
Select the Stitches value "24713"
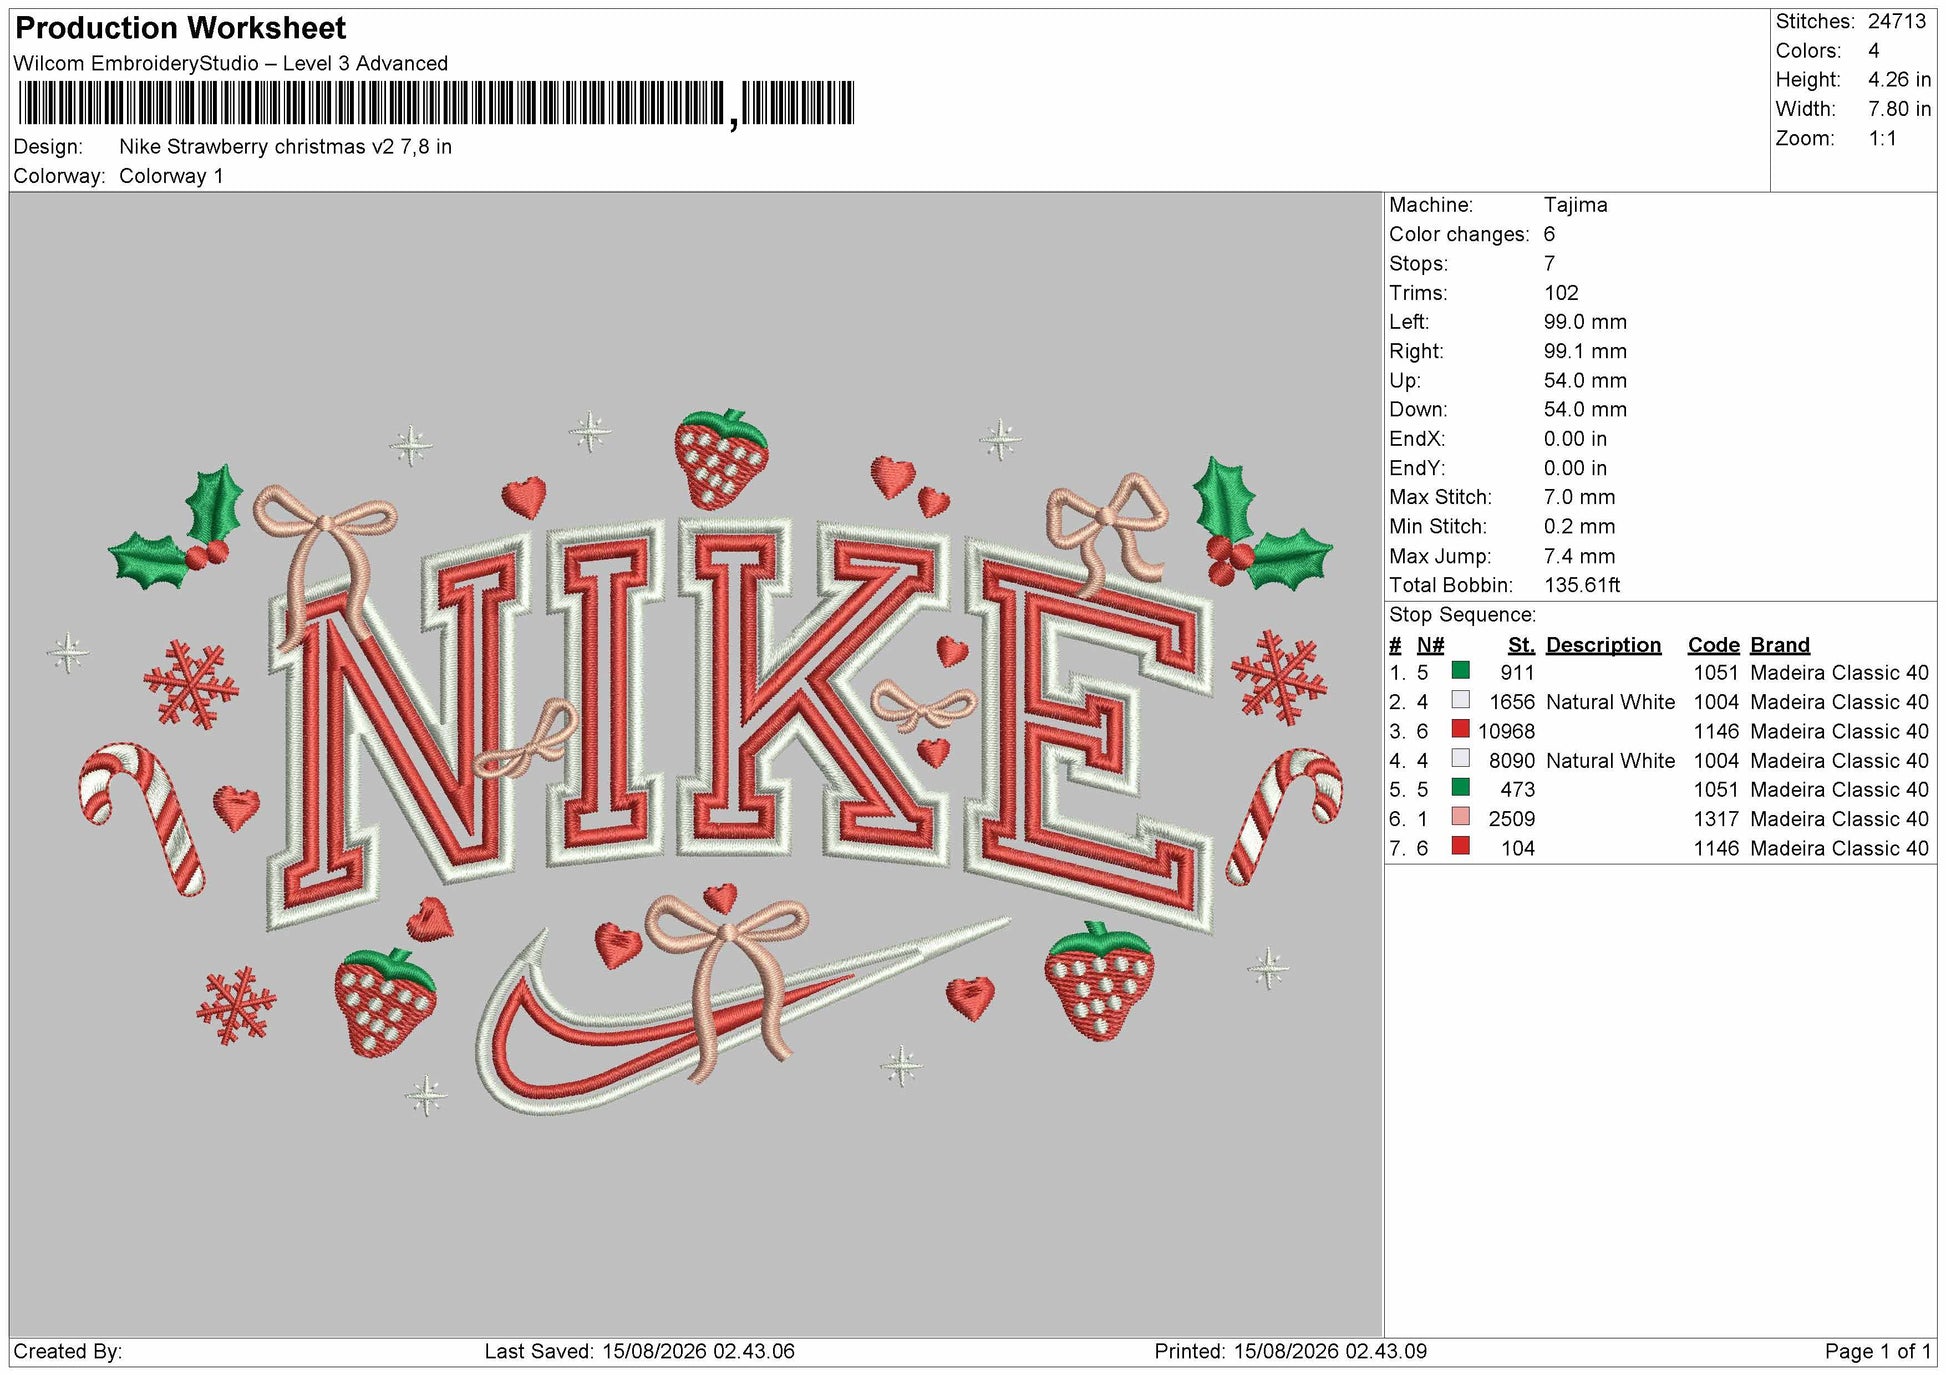click(x=1897, y=21)
